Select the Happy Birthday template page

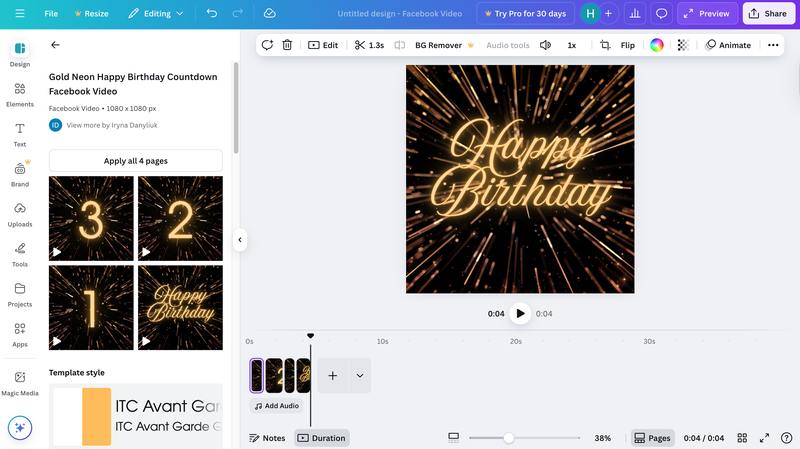180,308
